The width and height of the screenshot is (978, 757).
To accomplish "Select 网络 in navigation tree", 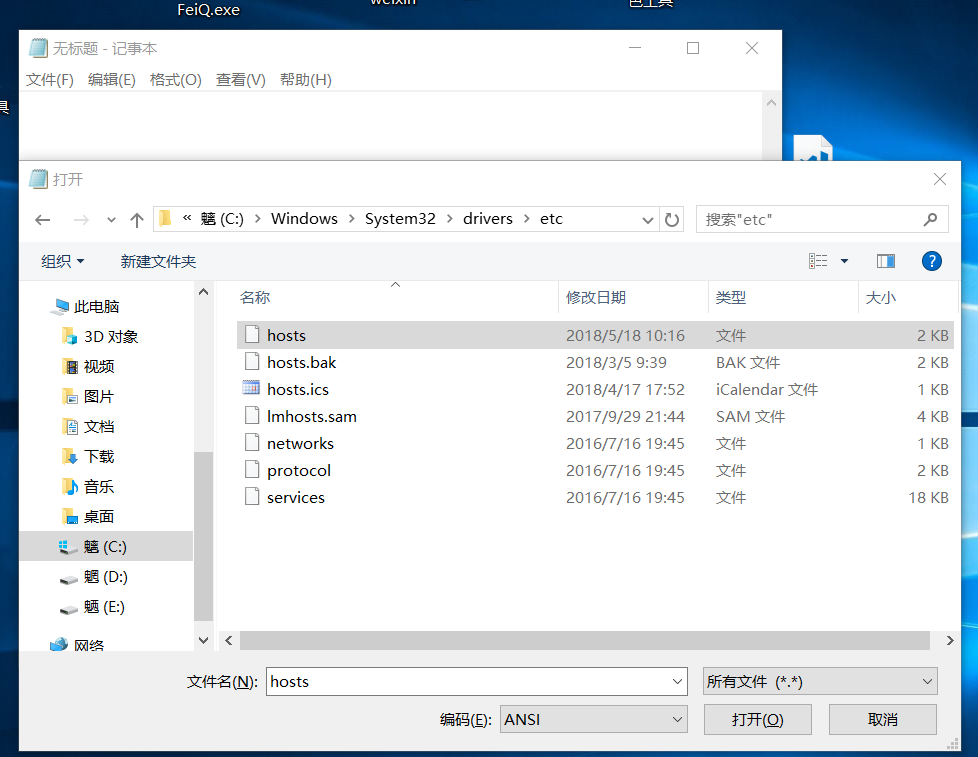I will (77, 644).
